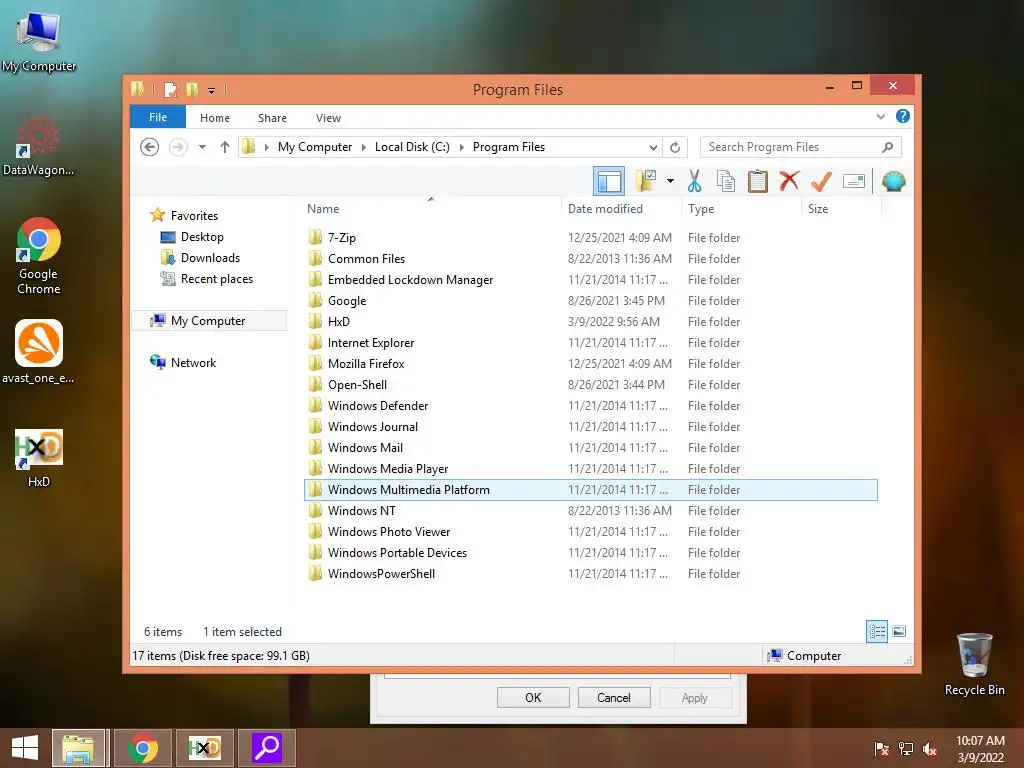
Task: Select Recent places in navigation pane
Action: (x=217, y=279)
